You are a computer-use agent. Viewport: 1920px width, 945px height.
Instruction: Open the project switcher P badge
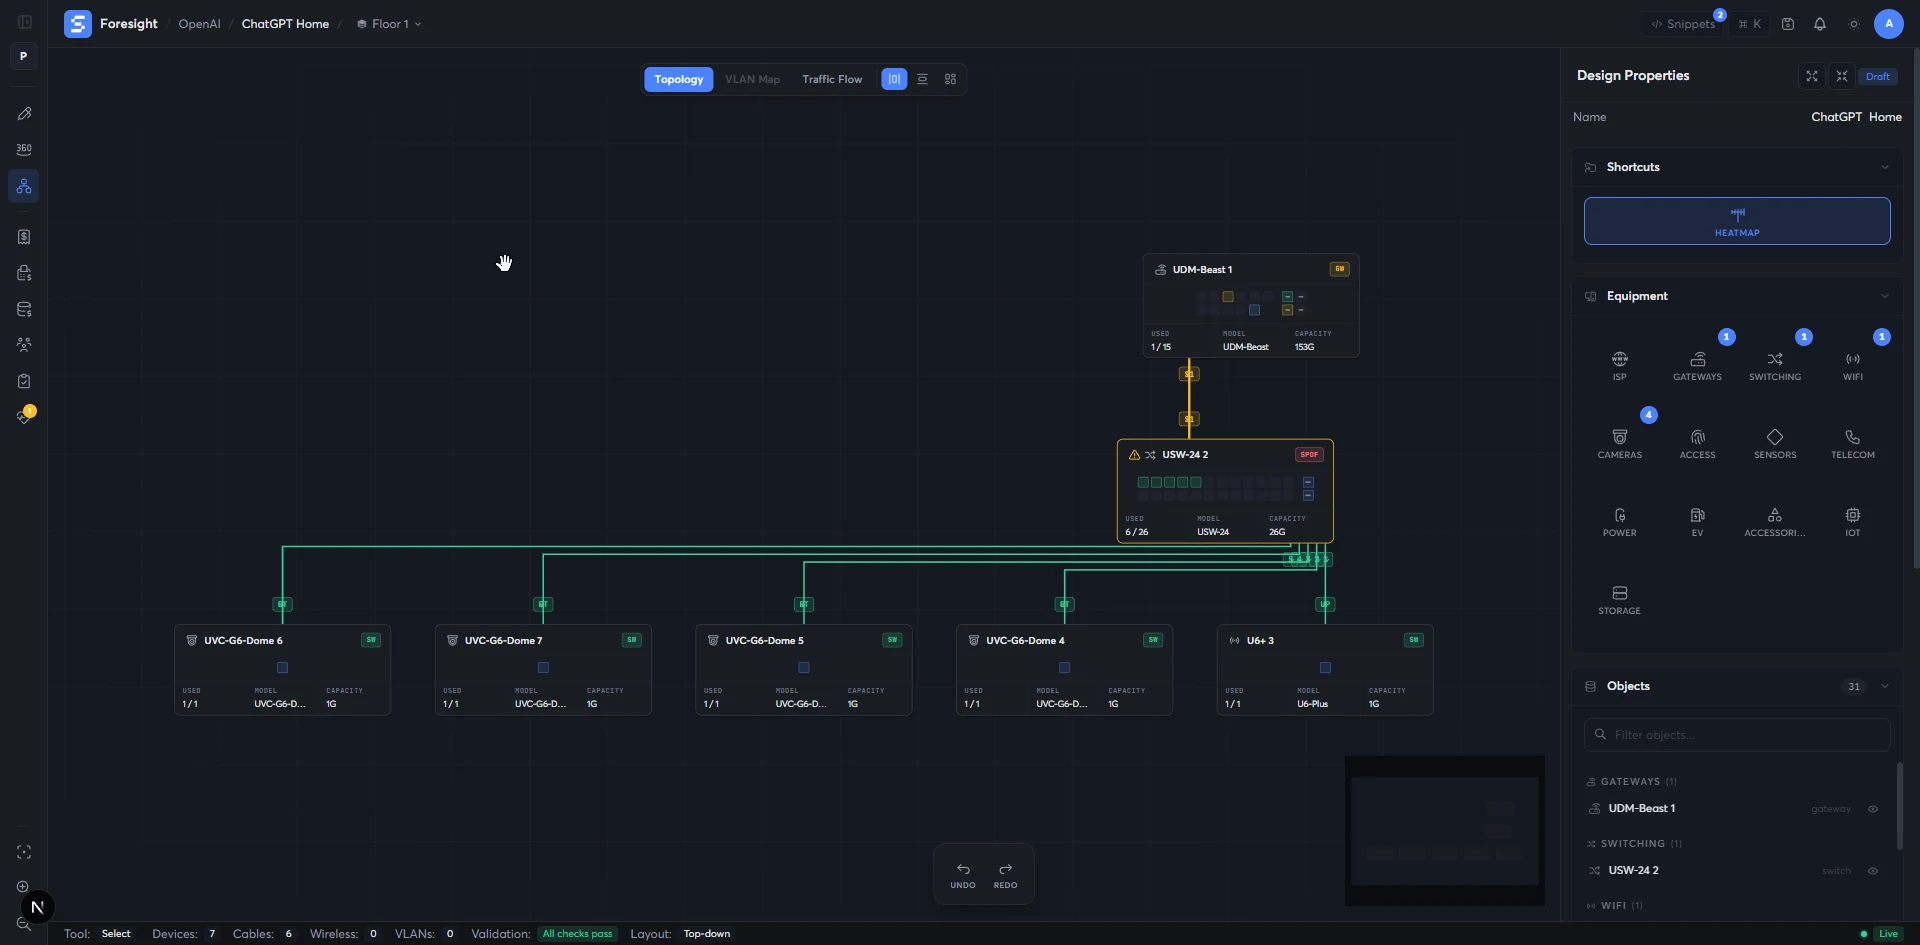(24, 56)
